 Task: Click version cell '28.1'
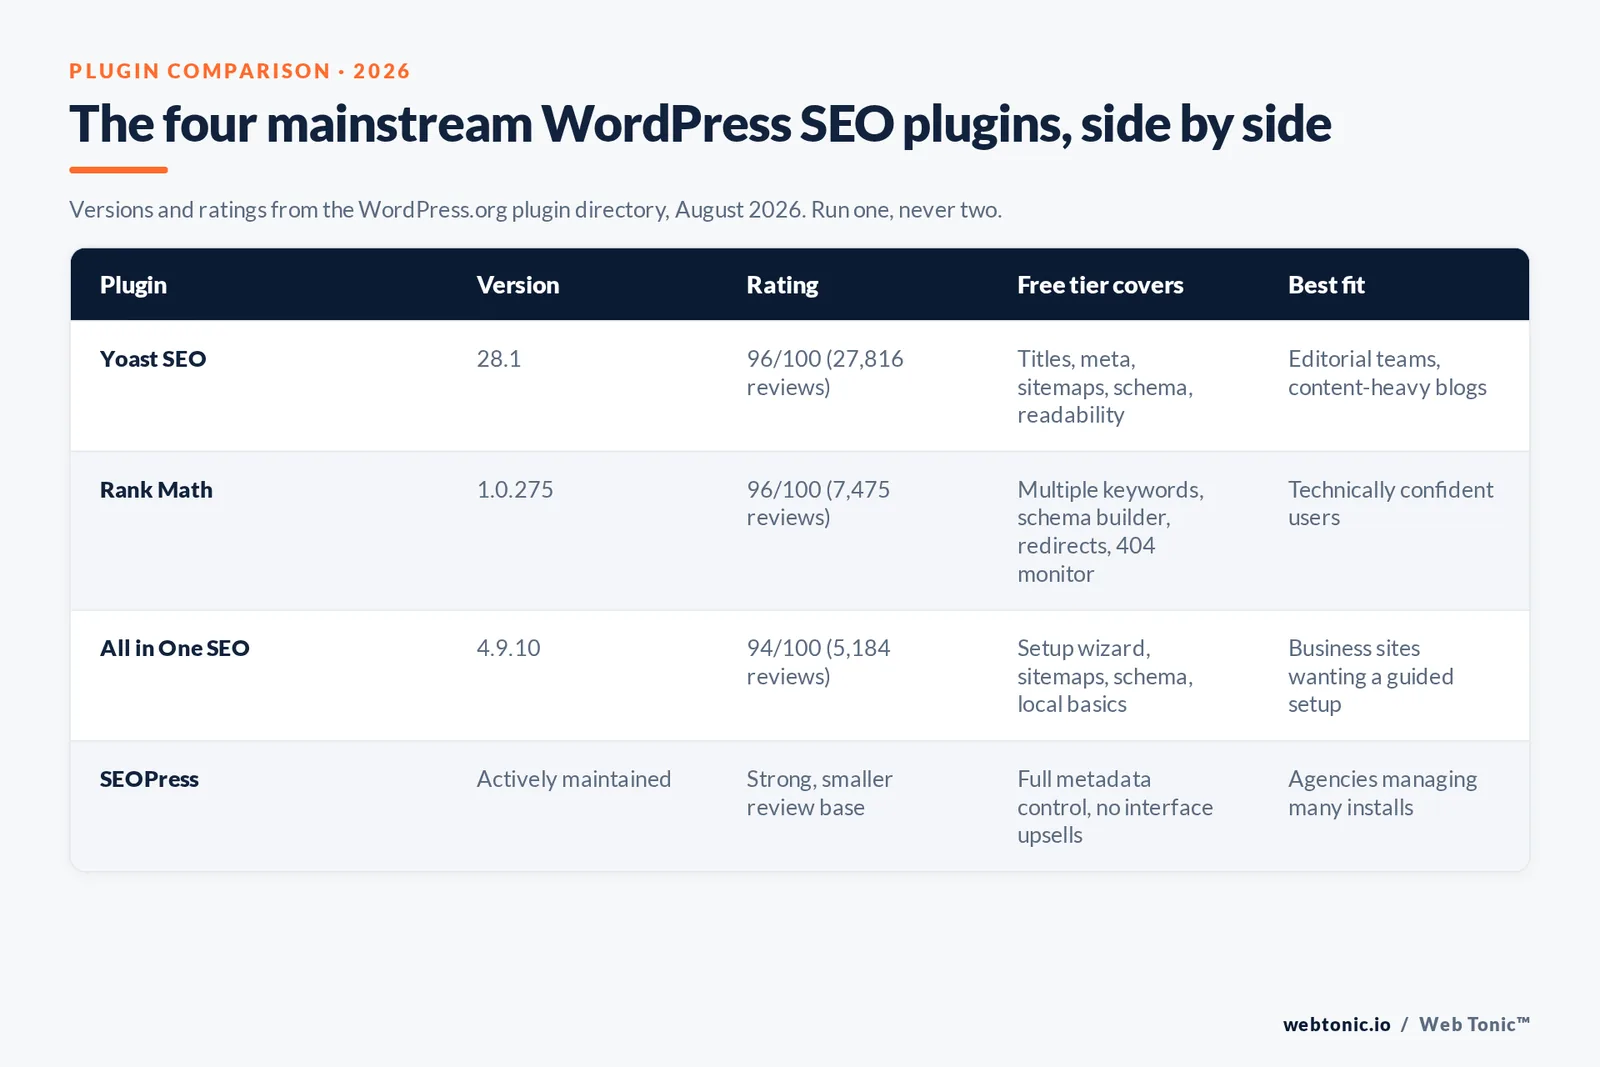coord(499,359)
